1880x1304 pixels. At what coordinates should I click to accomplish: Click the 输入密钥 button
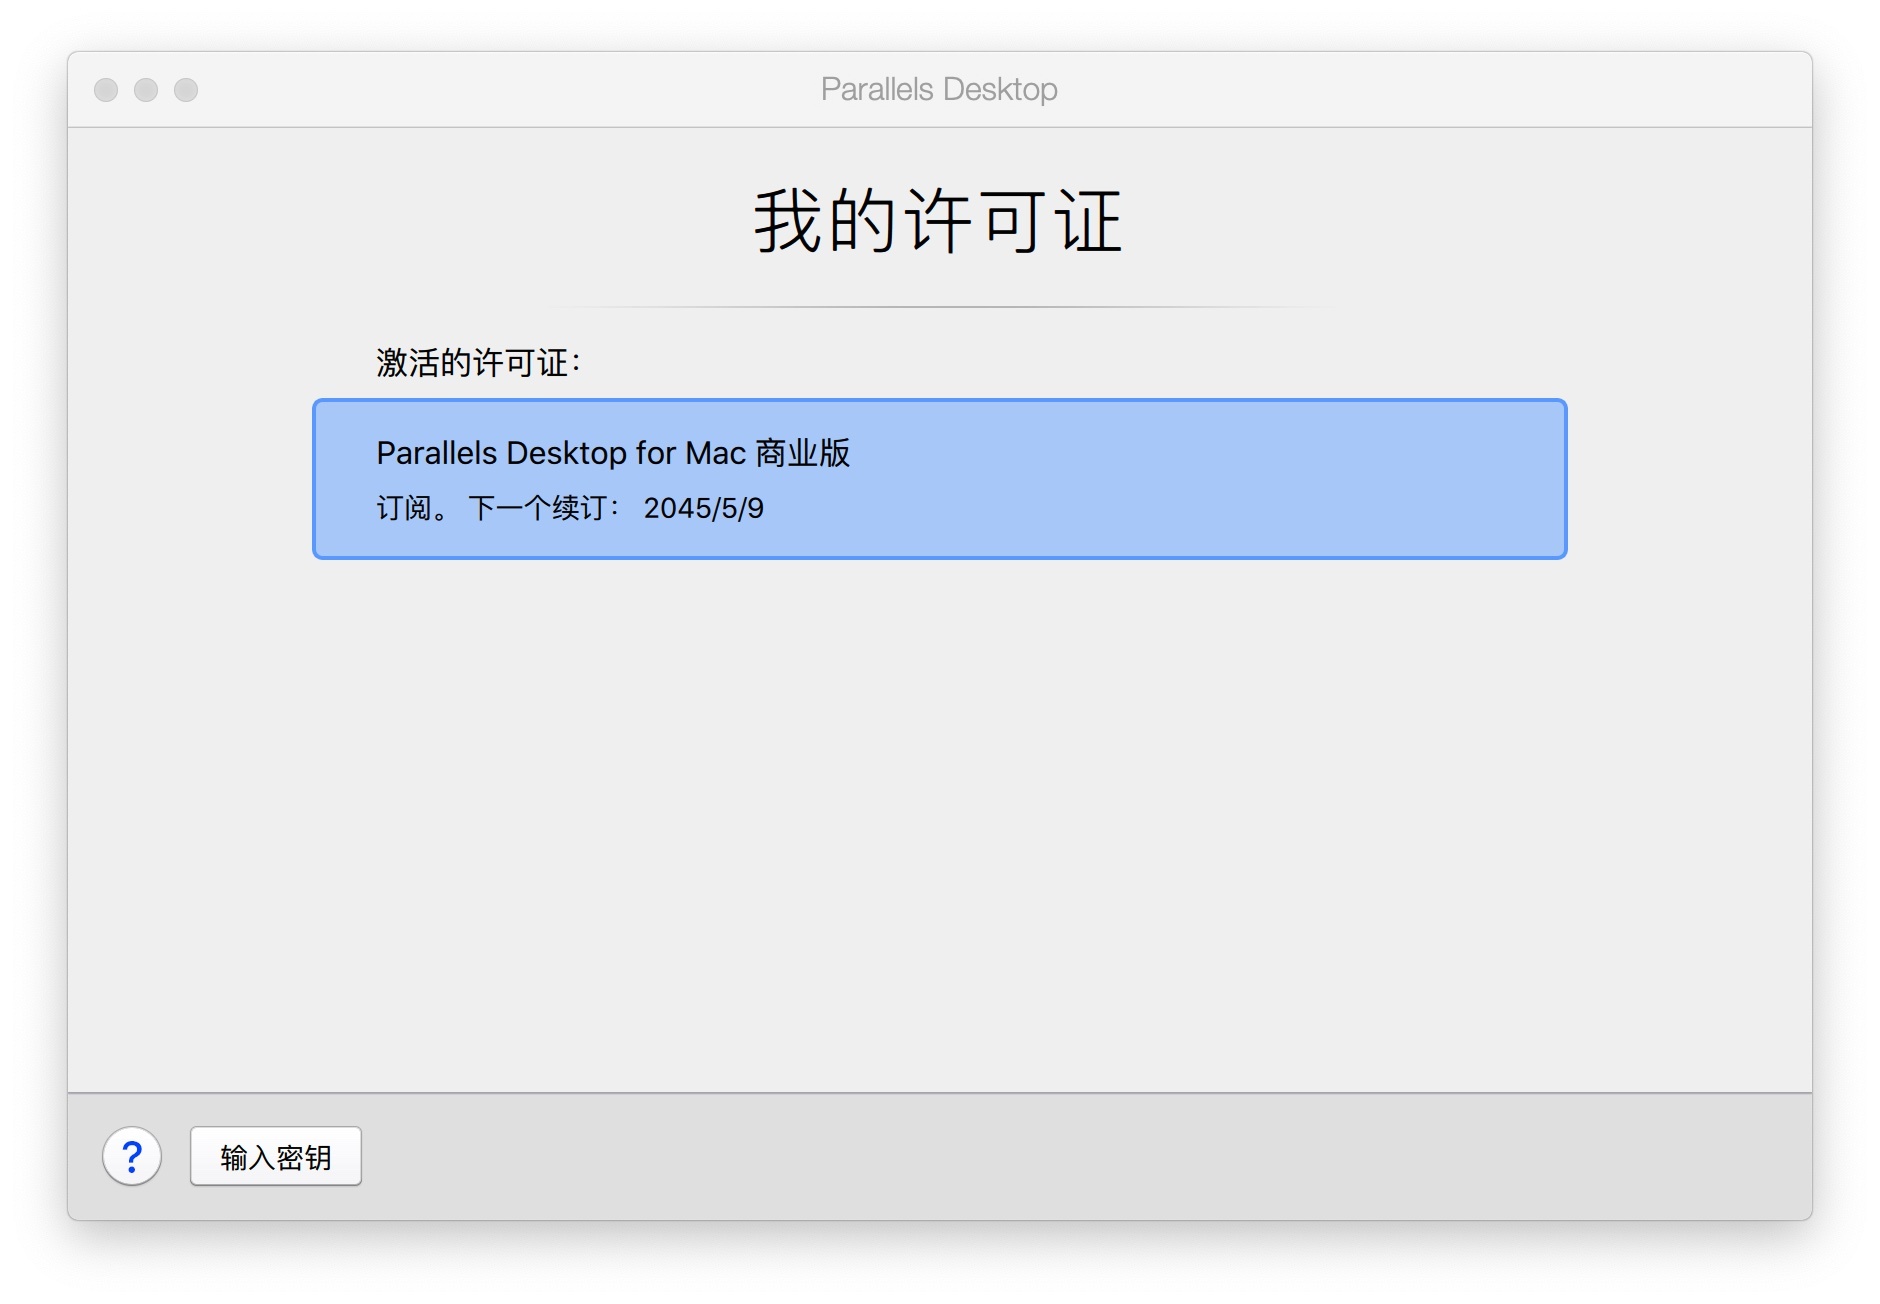(276, 1157)
